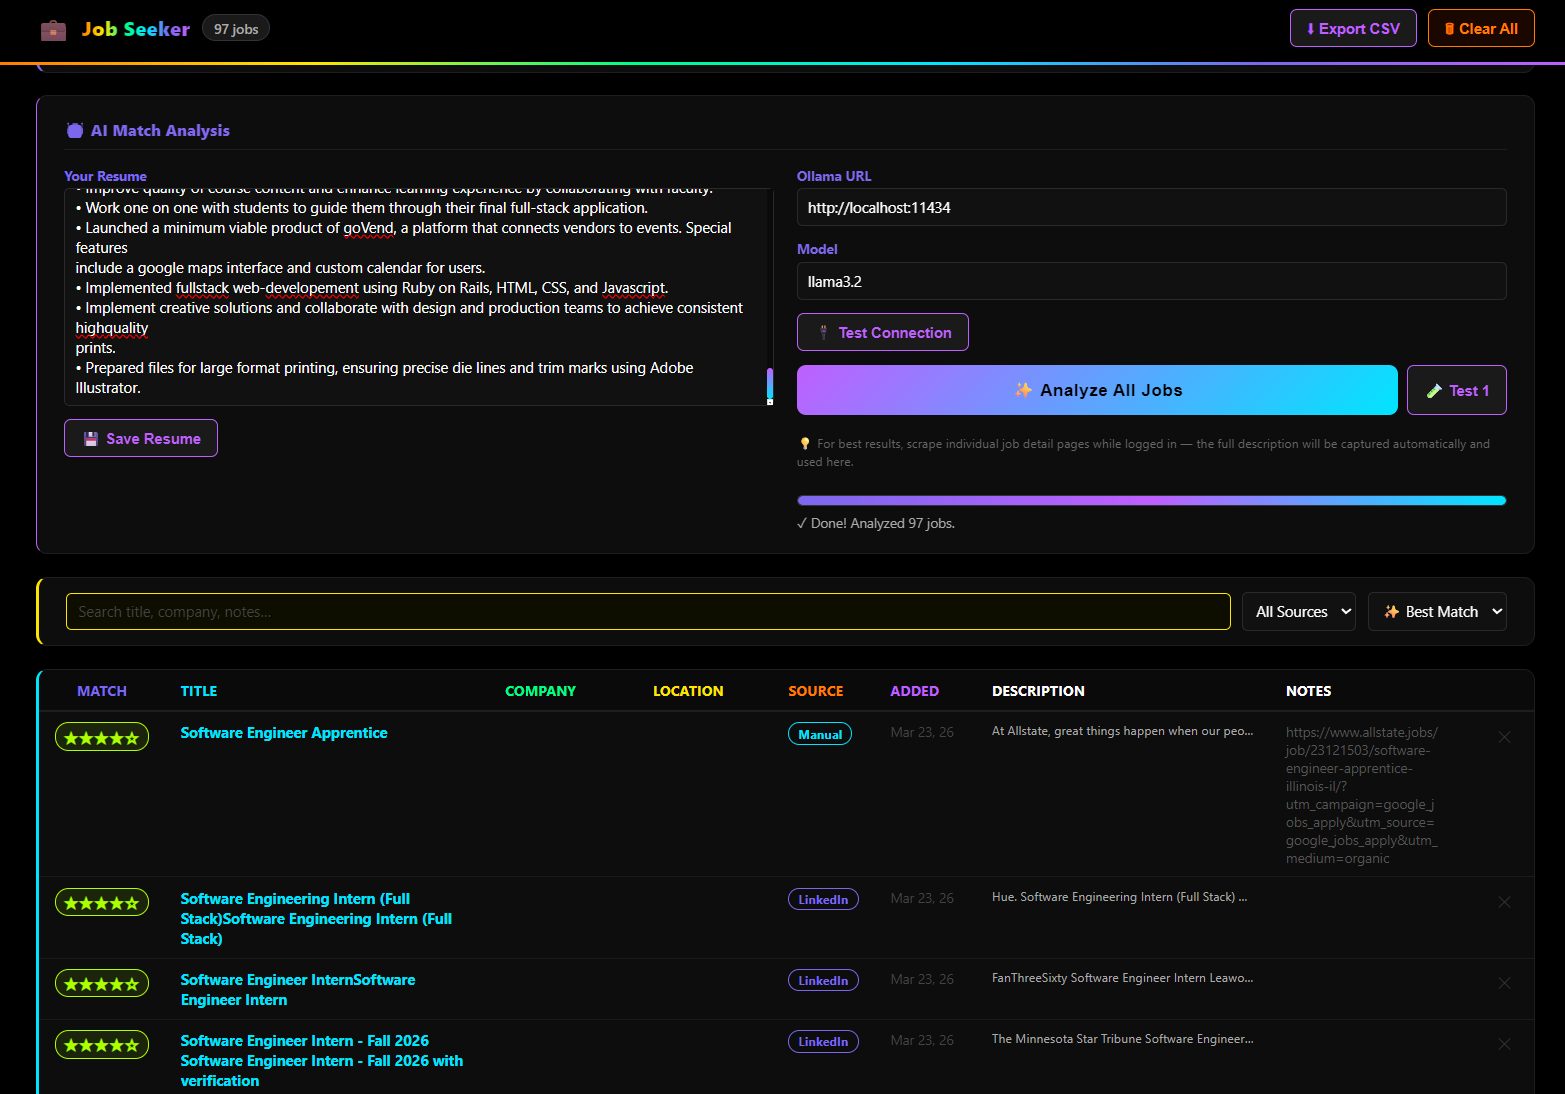1565x1094 pixels.
Task: Click the briefcase Job Seeker logo icon
Action: (x=53, y=30)
